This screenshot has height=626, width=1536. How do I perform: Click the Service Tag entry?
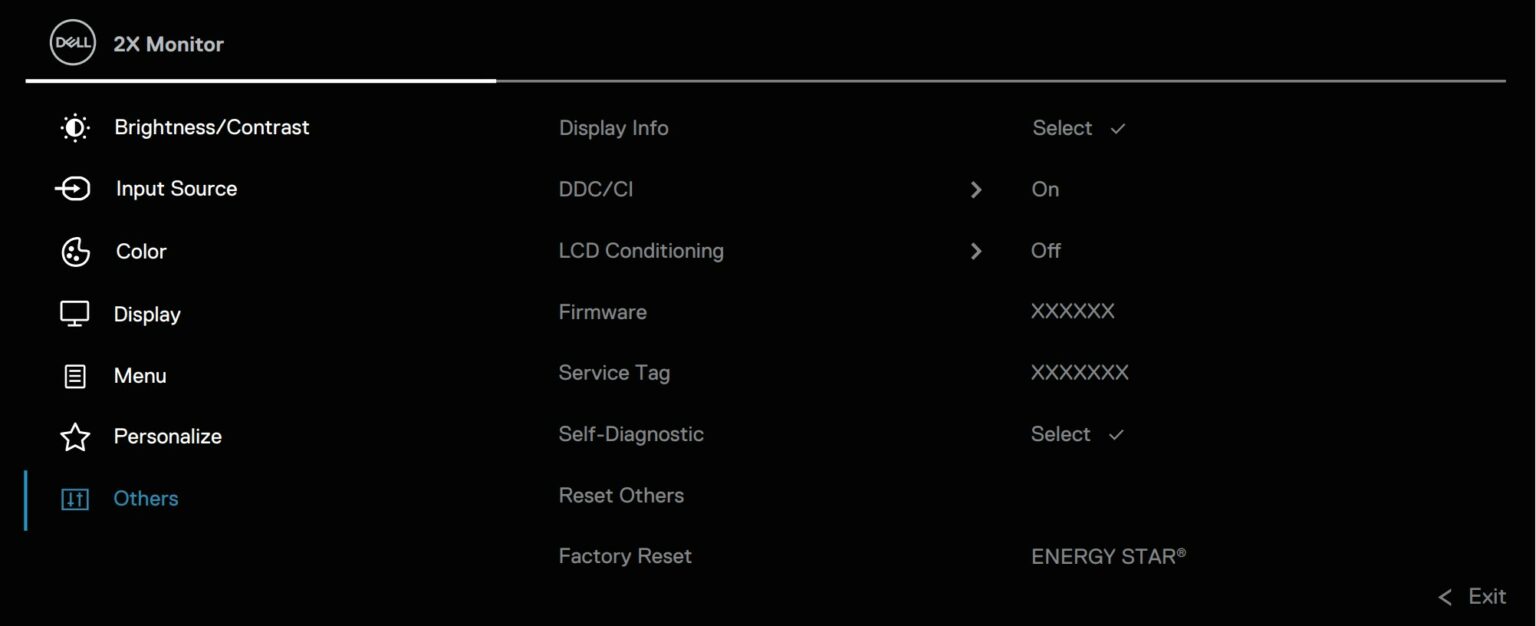point(614,373)
